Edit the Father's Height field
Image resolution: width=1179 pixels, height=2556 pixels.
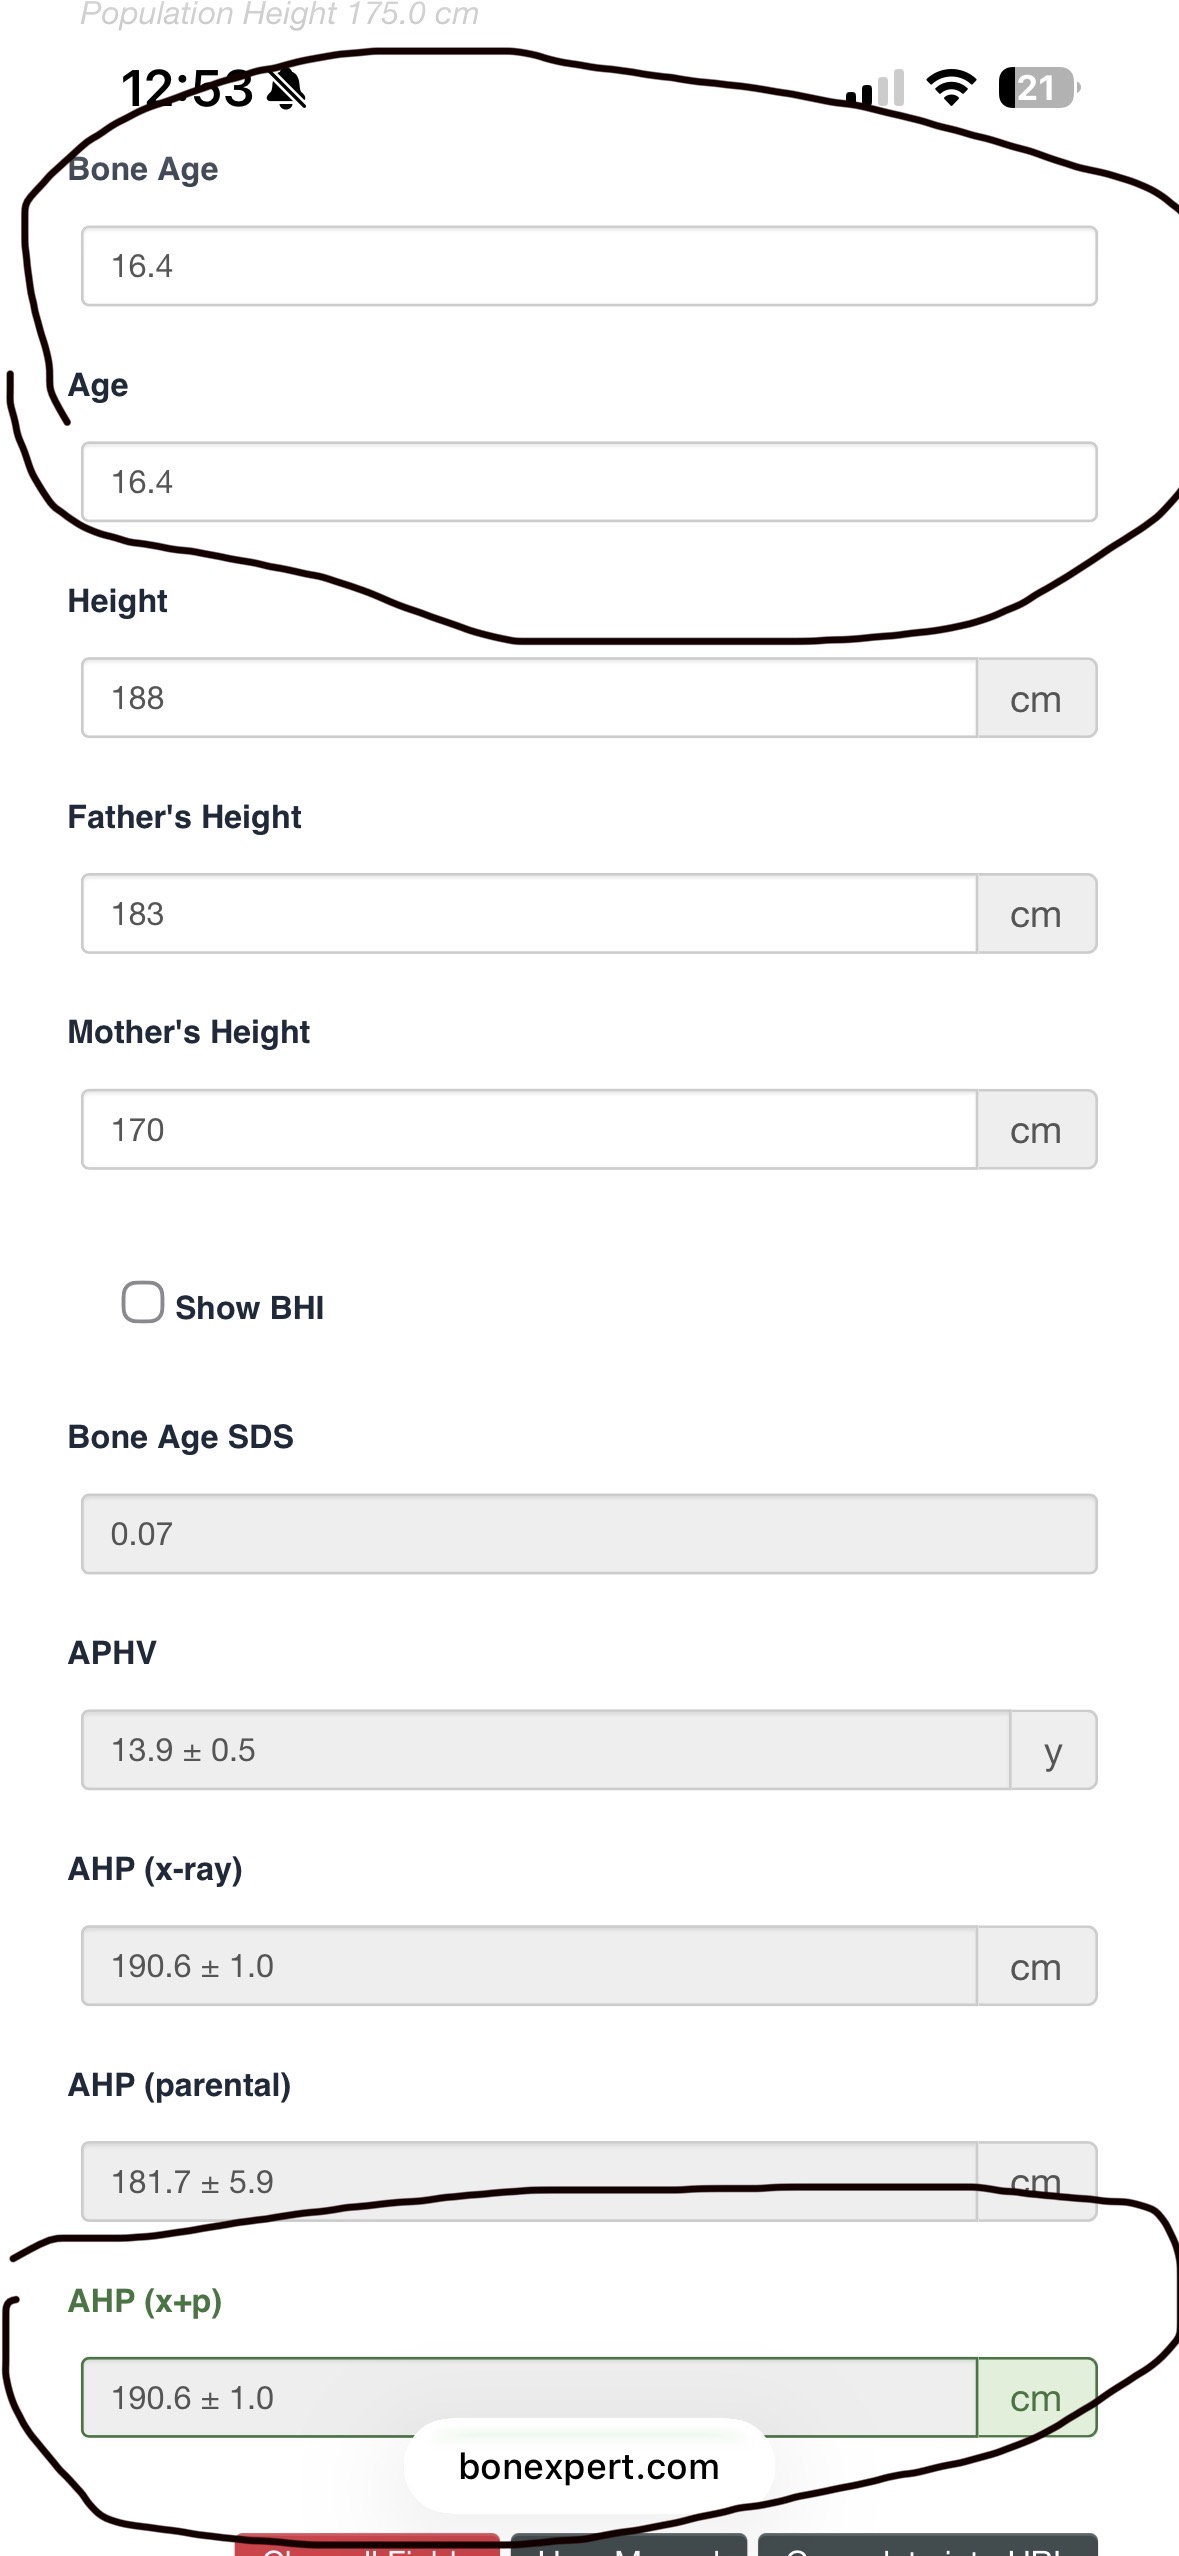(529, 914)
